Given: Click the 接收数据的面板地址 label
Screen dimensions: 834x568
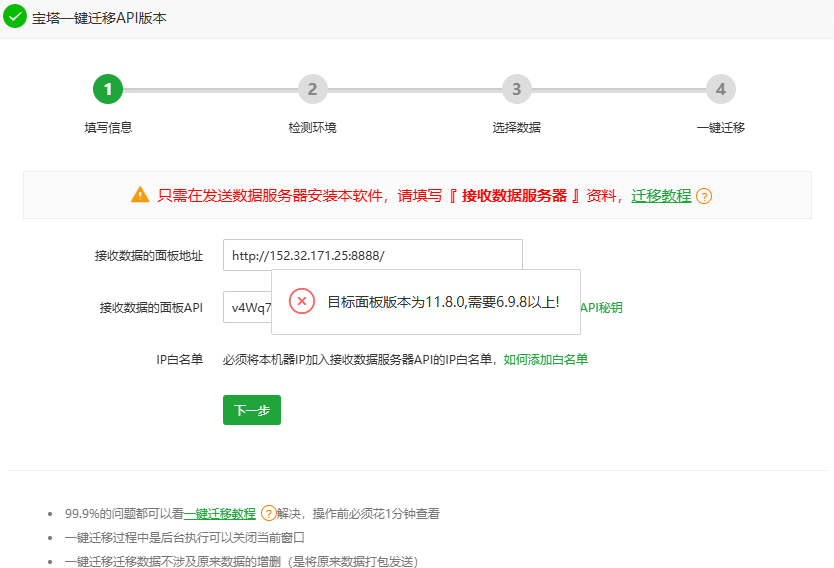Looking at the screenshot, I should point(149,256).
